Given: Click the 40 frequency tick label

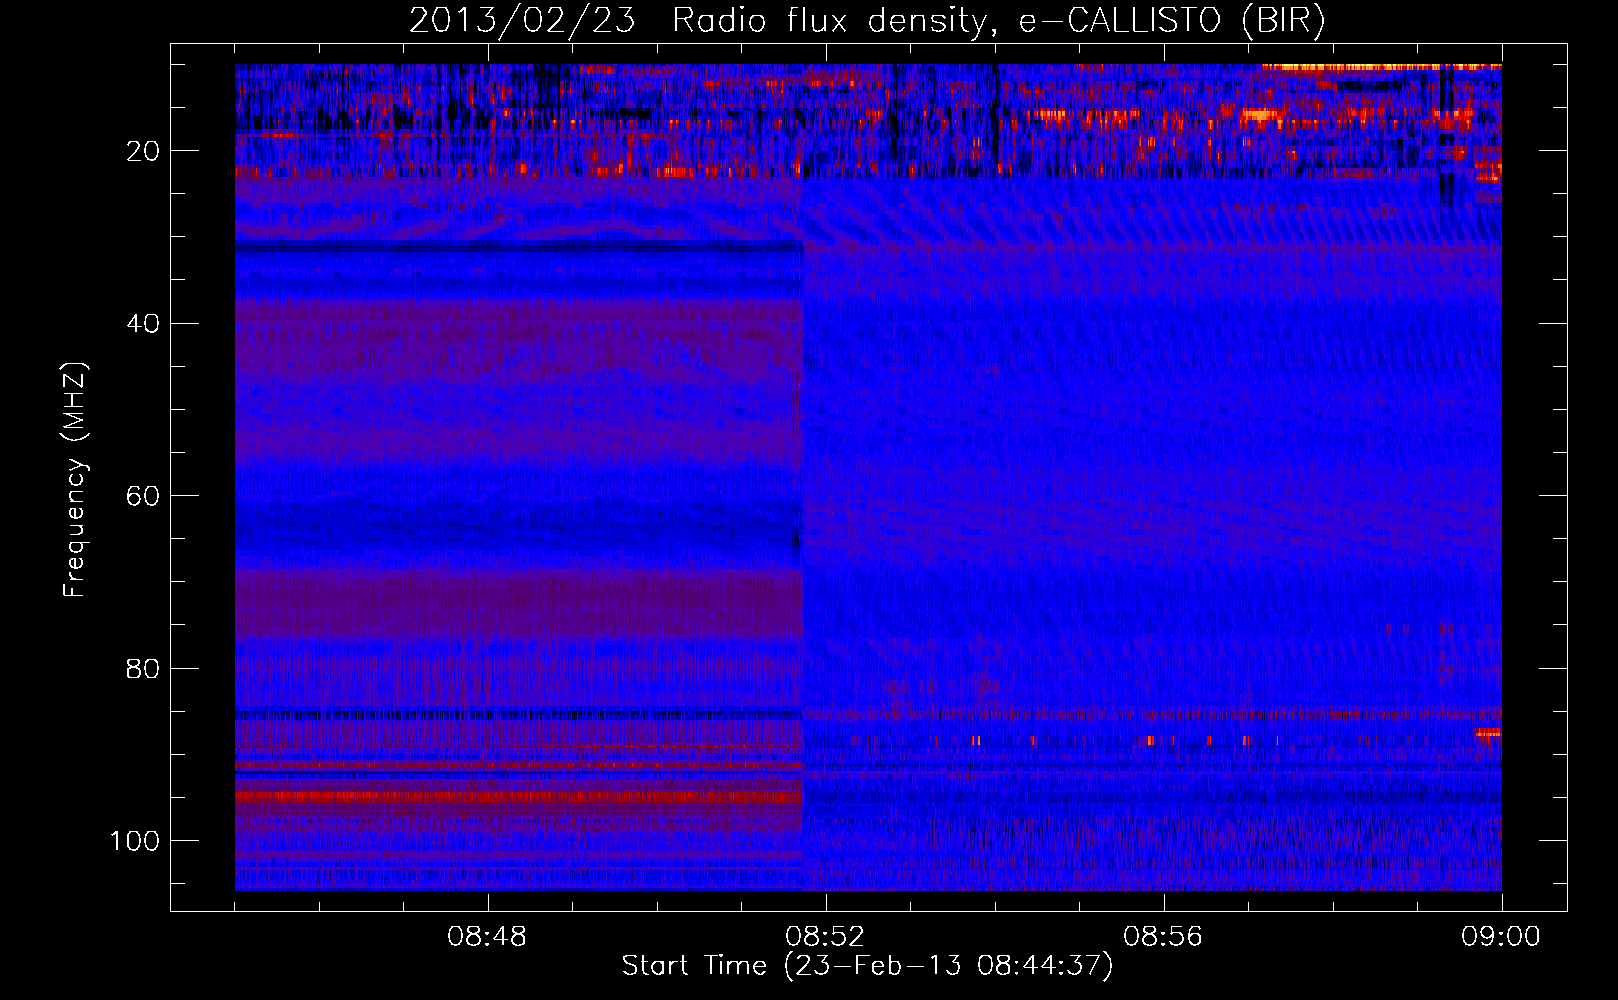Looking at the screenshot, I should point(144,324).
